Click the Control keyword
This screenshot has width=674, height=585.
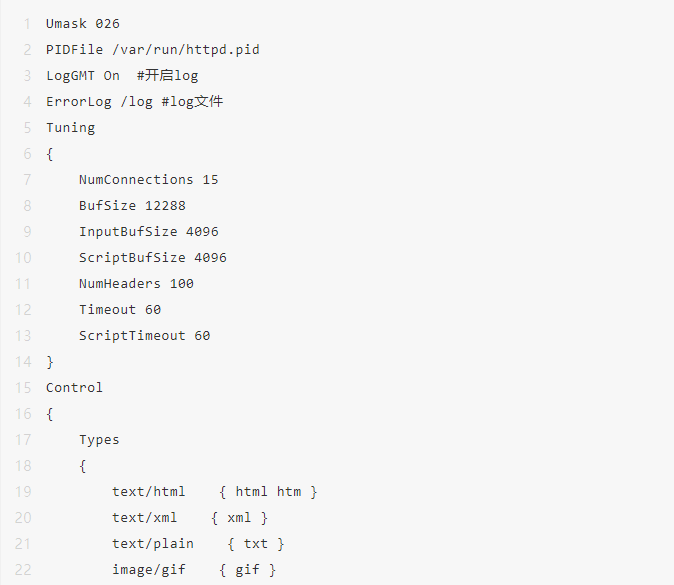(74, 387)
